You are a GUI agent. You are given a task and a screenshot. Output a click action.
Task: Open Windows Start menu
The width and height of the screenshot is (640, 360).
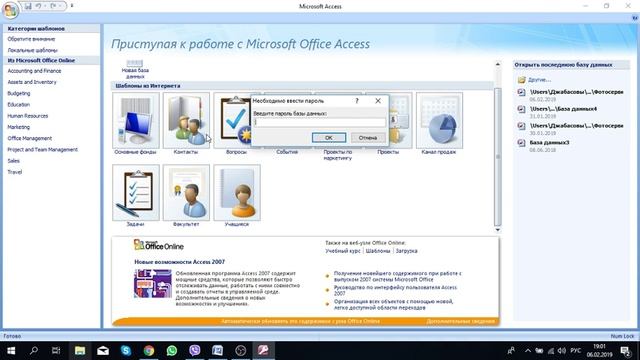tap(11, 351)
